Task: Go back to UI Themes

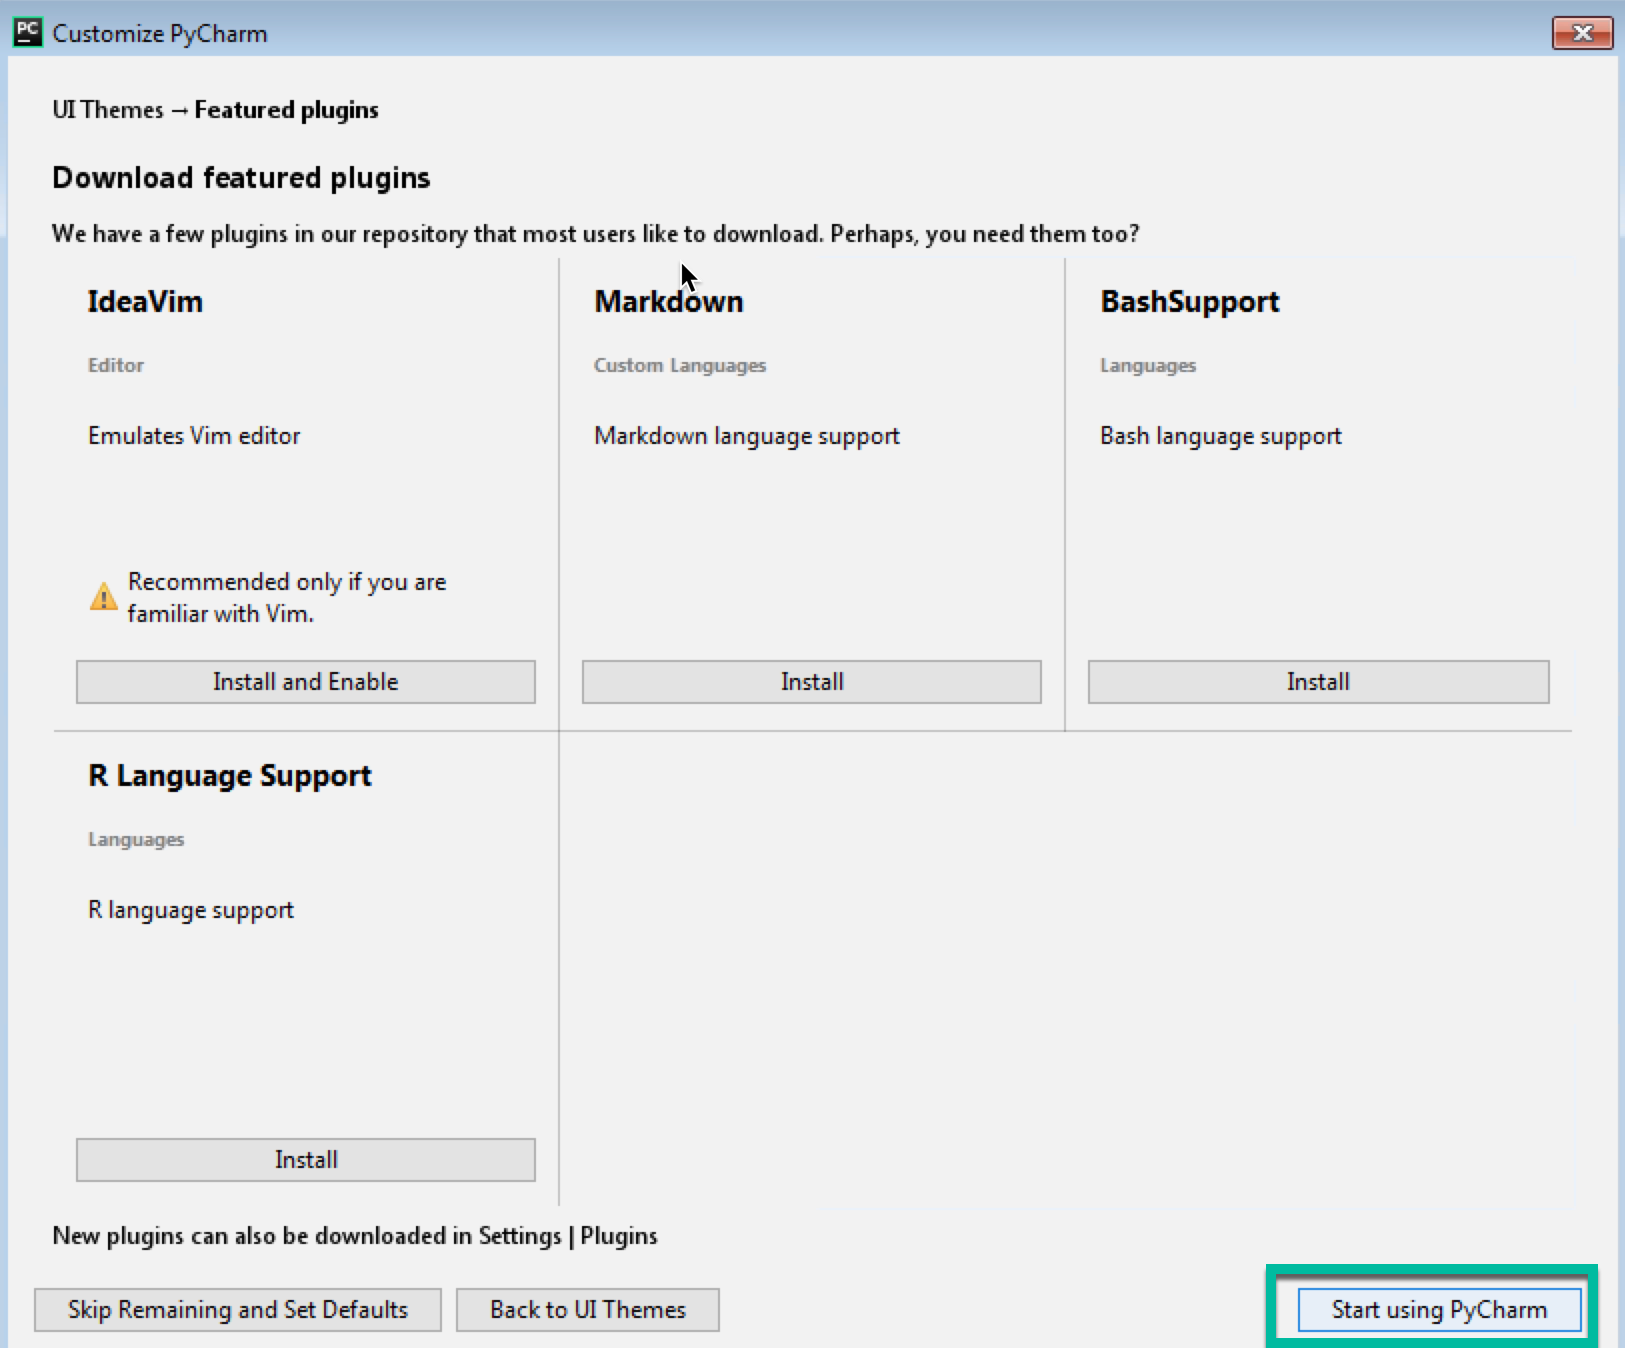Action: (x=588, y=1310)
